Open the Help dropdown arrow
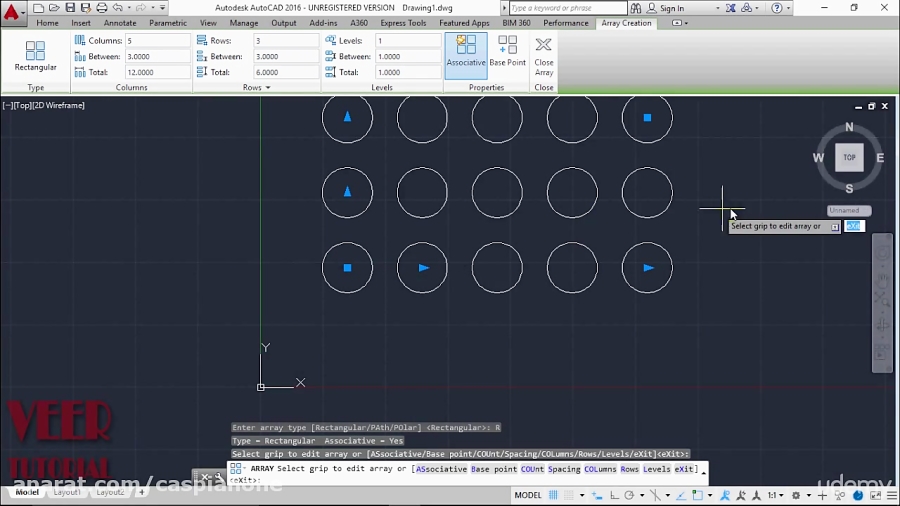 click(x=788, y=9)
